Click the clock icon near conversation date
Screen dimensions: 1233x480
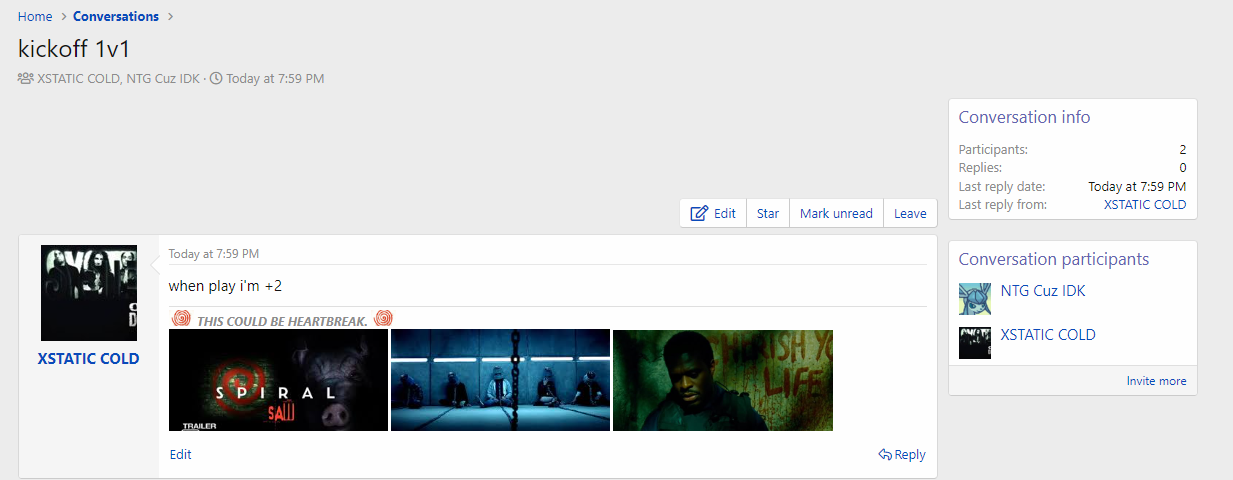tap(216, 78)
